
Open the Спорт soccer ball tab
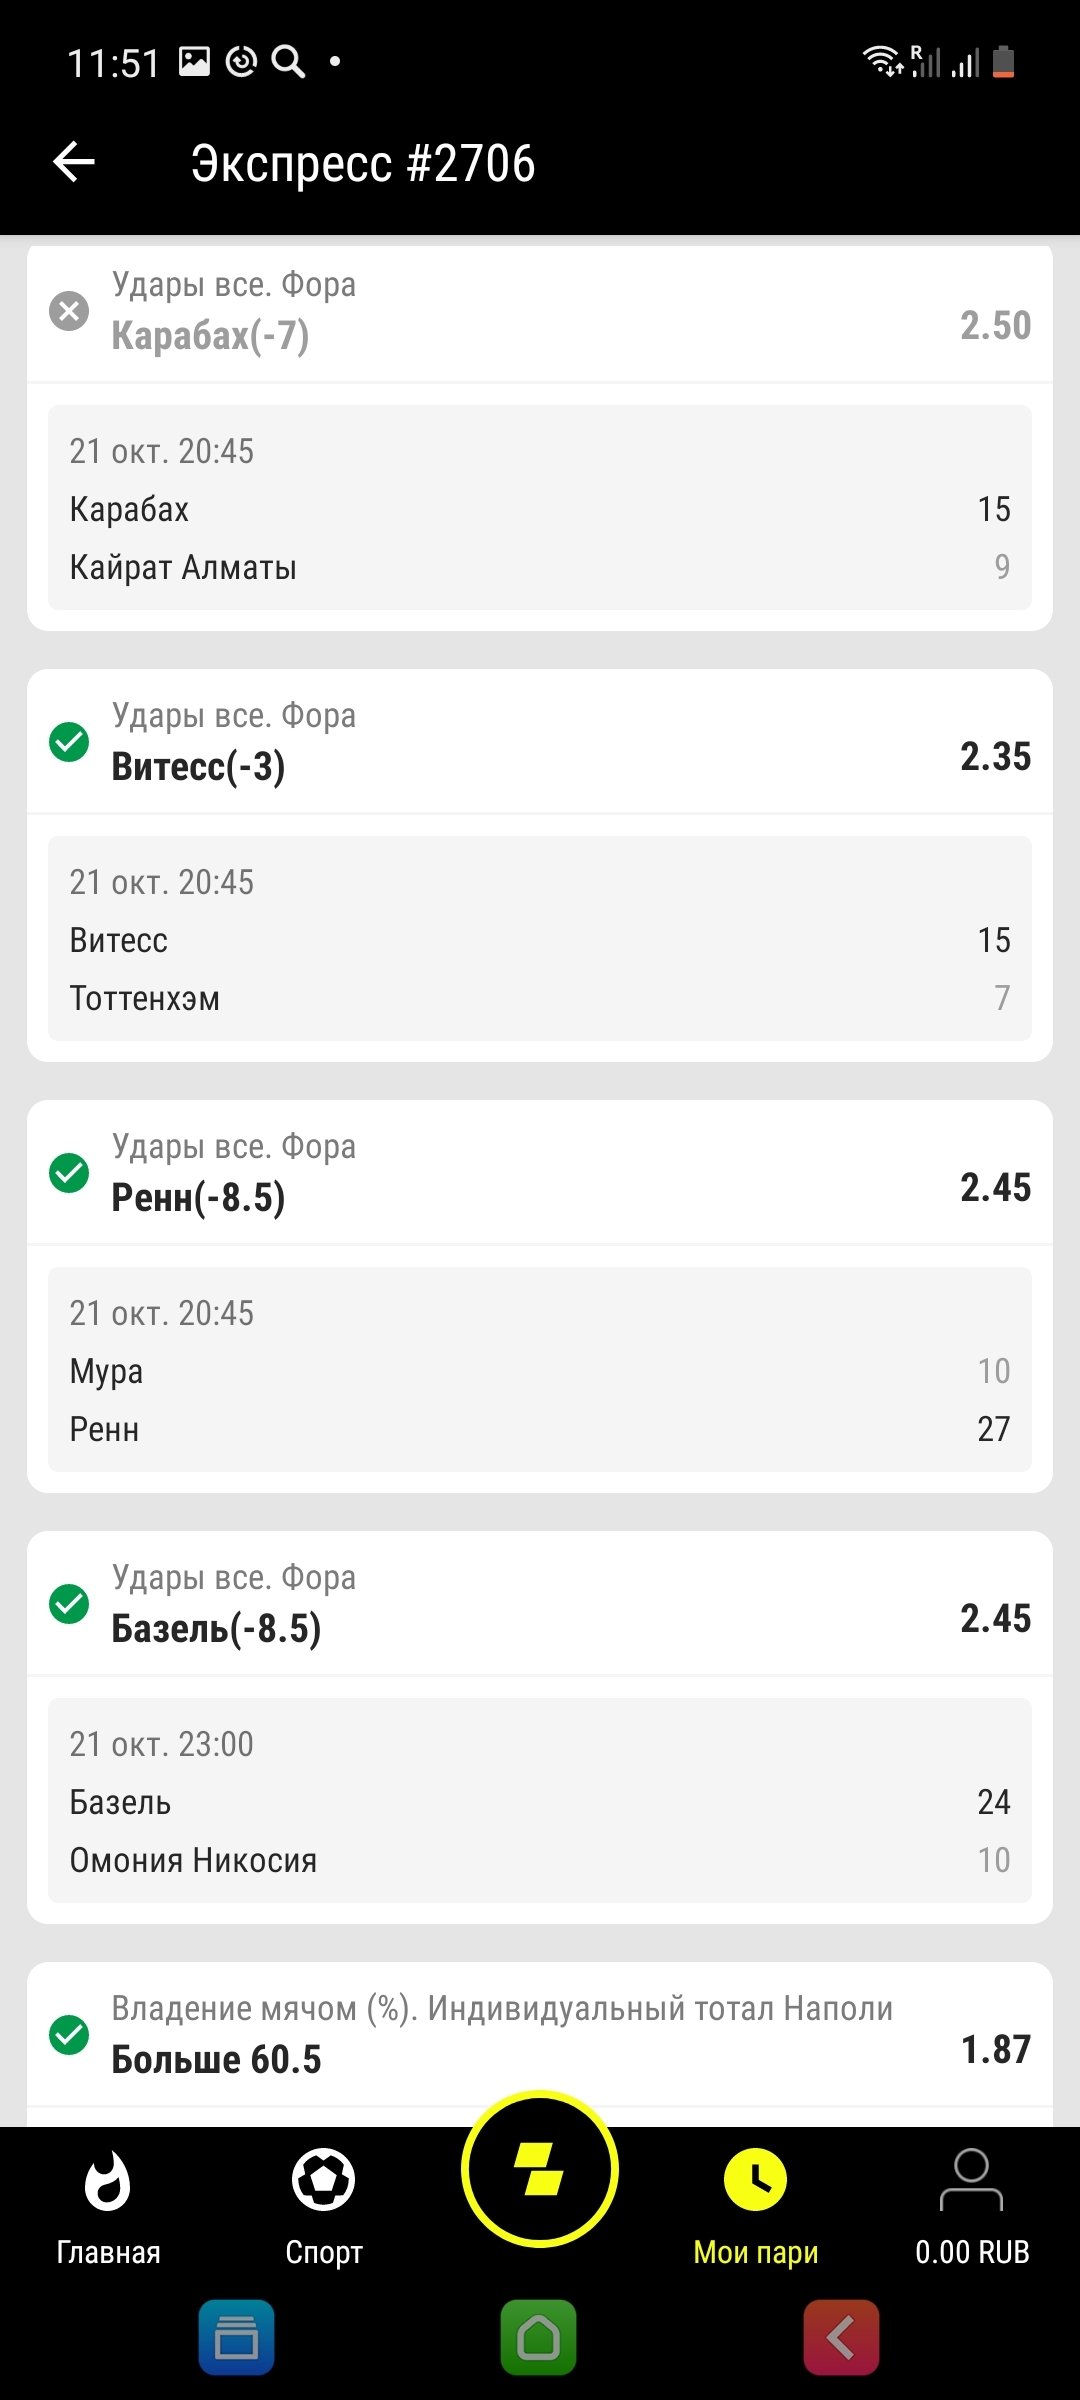(323, 2180)
